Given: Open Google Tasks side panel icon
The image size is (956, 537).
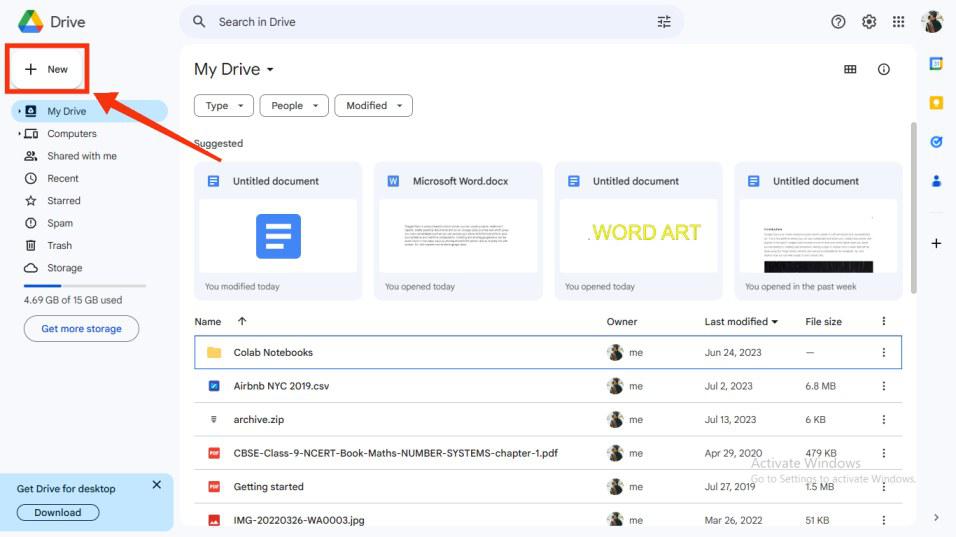Looking at the screenshot, I should pos(936,142).
